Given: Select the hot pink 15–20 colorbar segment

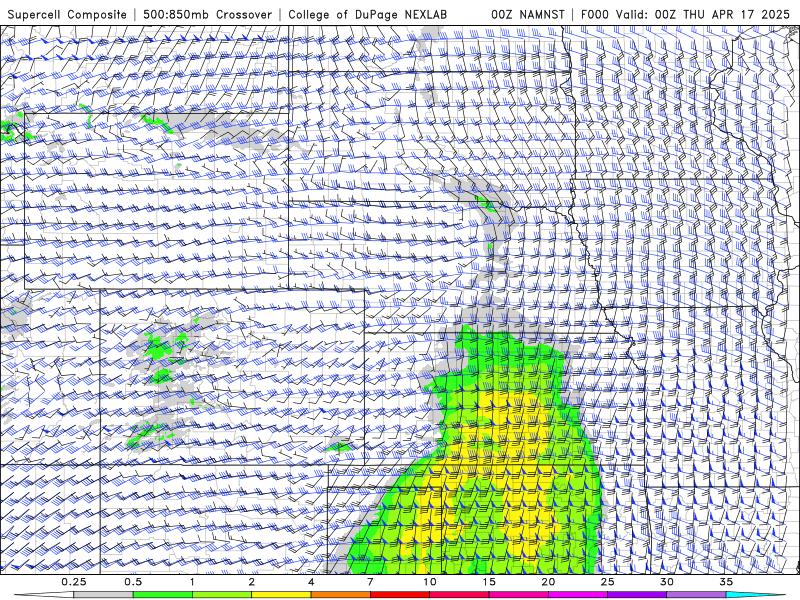Looking at the screenshot, I should [x=518, y=595].
